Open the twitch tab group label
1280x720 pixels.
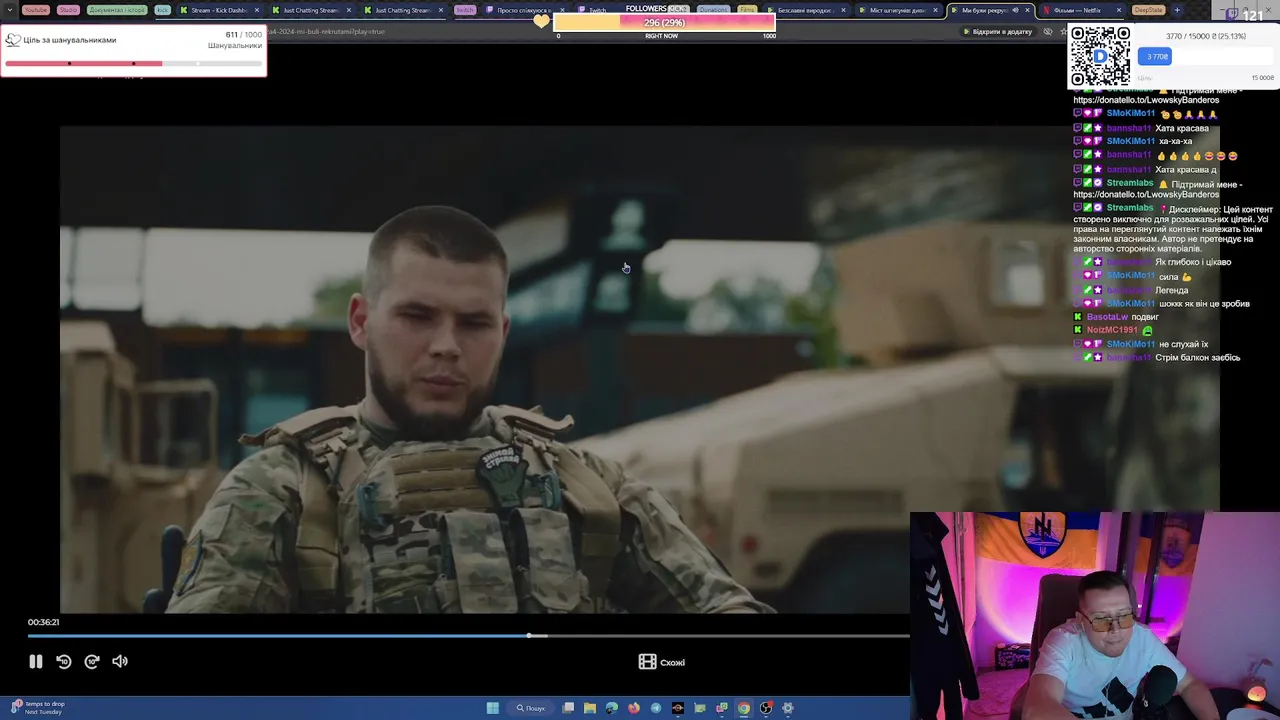pyautogui.click(x=465, y=10)
